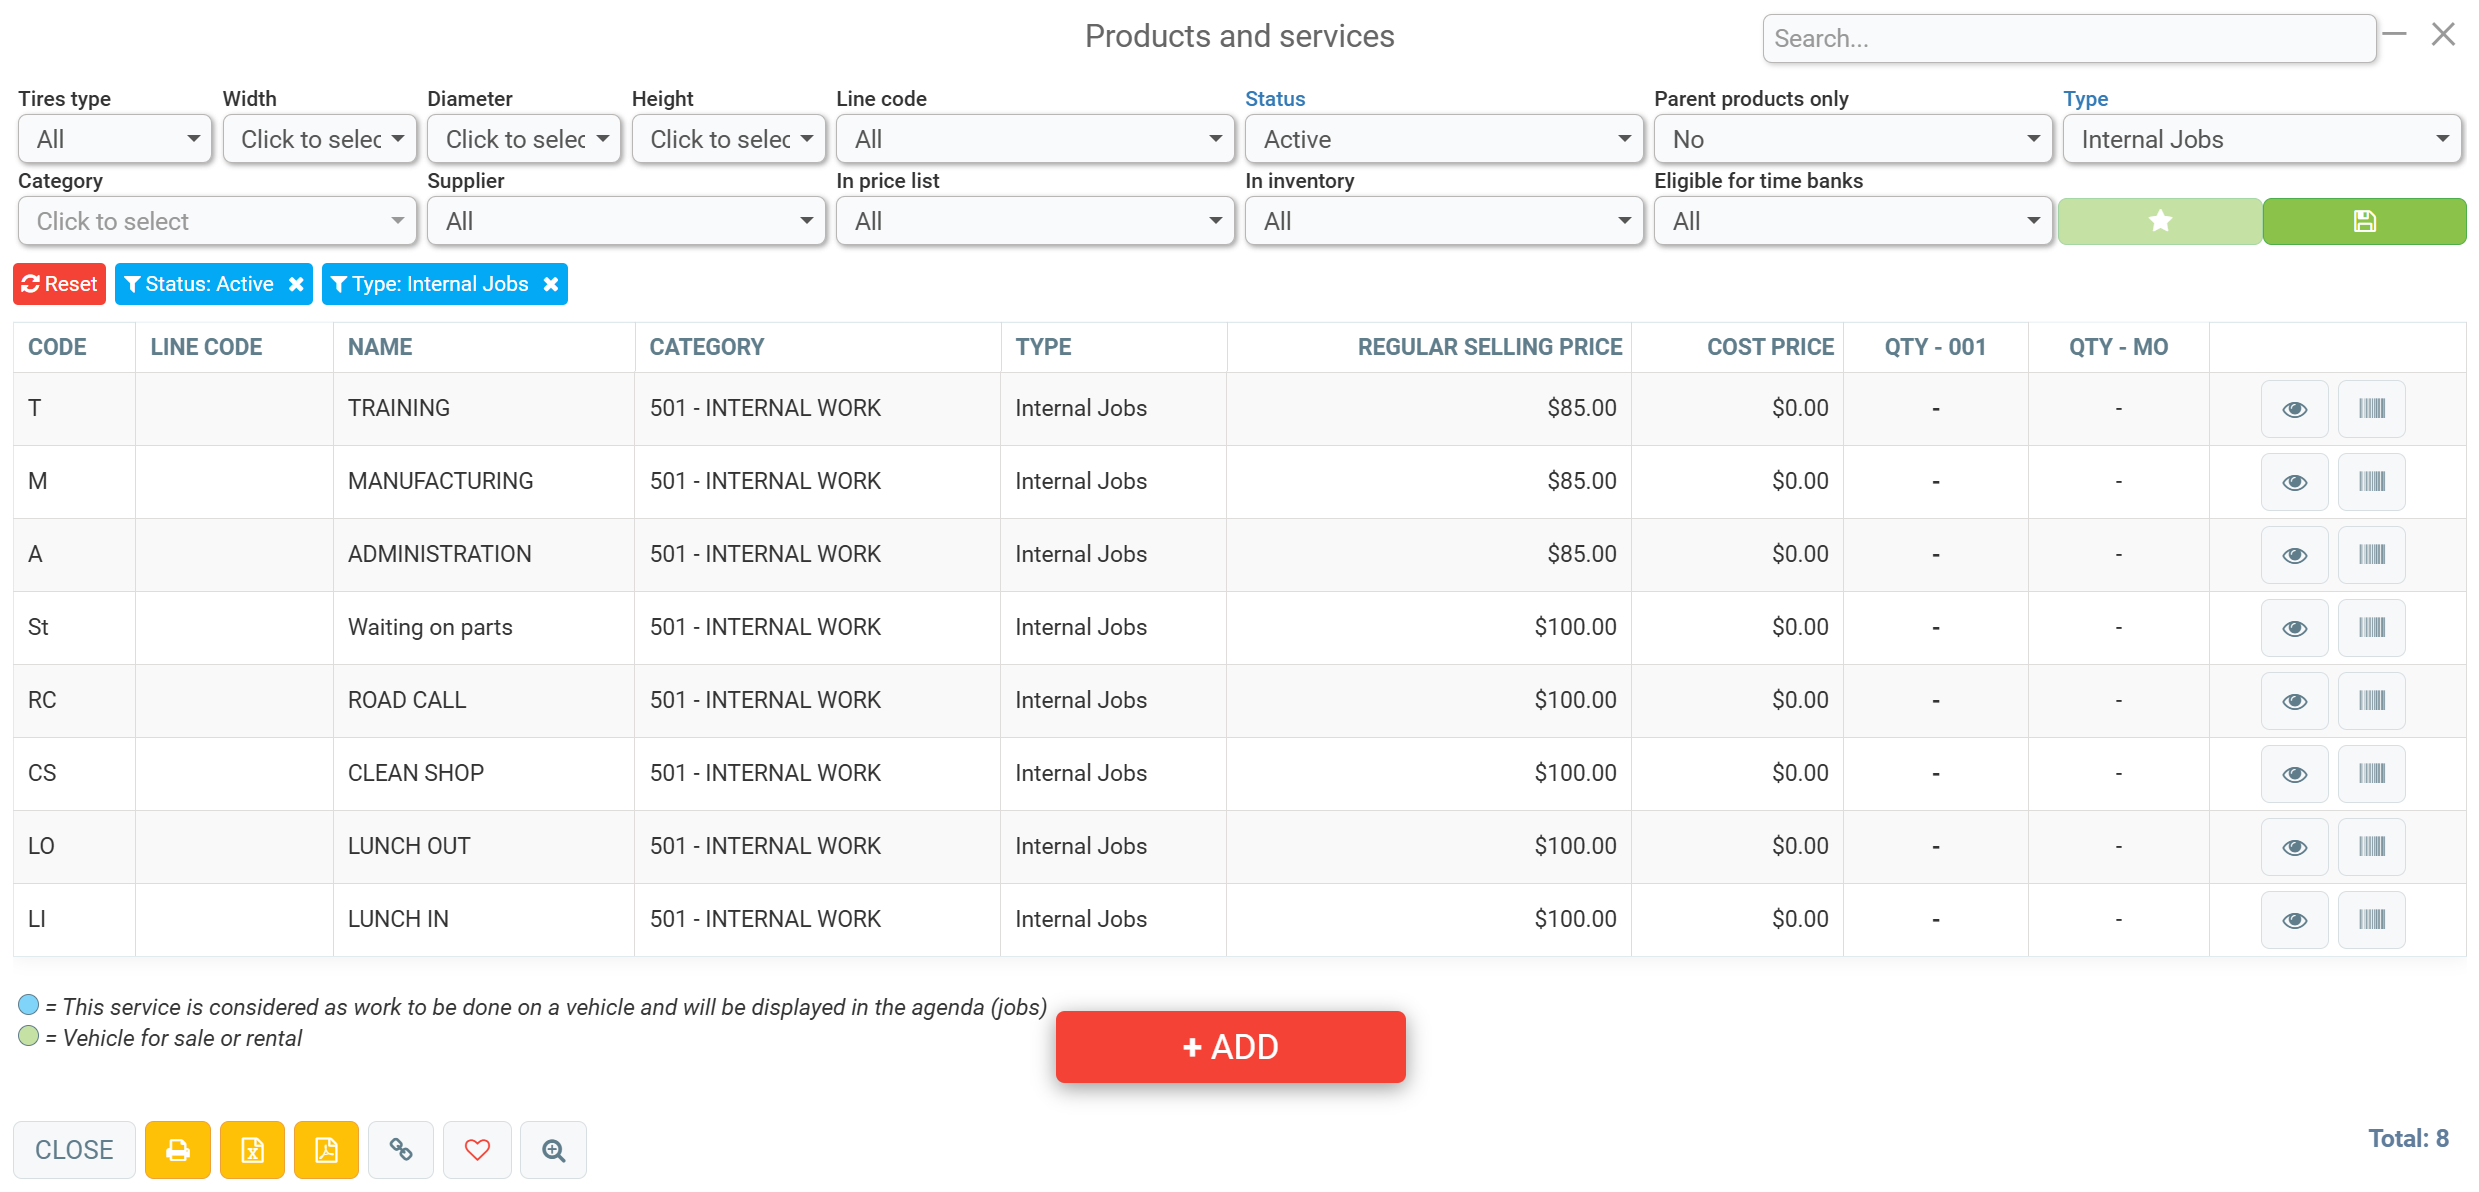Click the Search input field
Screen dimensions: 2479x1192
2068,38
